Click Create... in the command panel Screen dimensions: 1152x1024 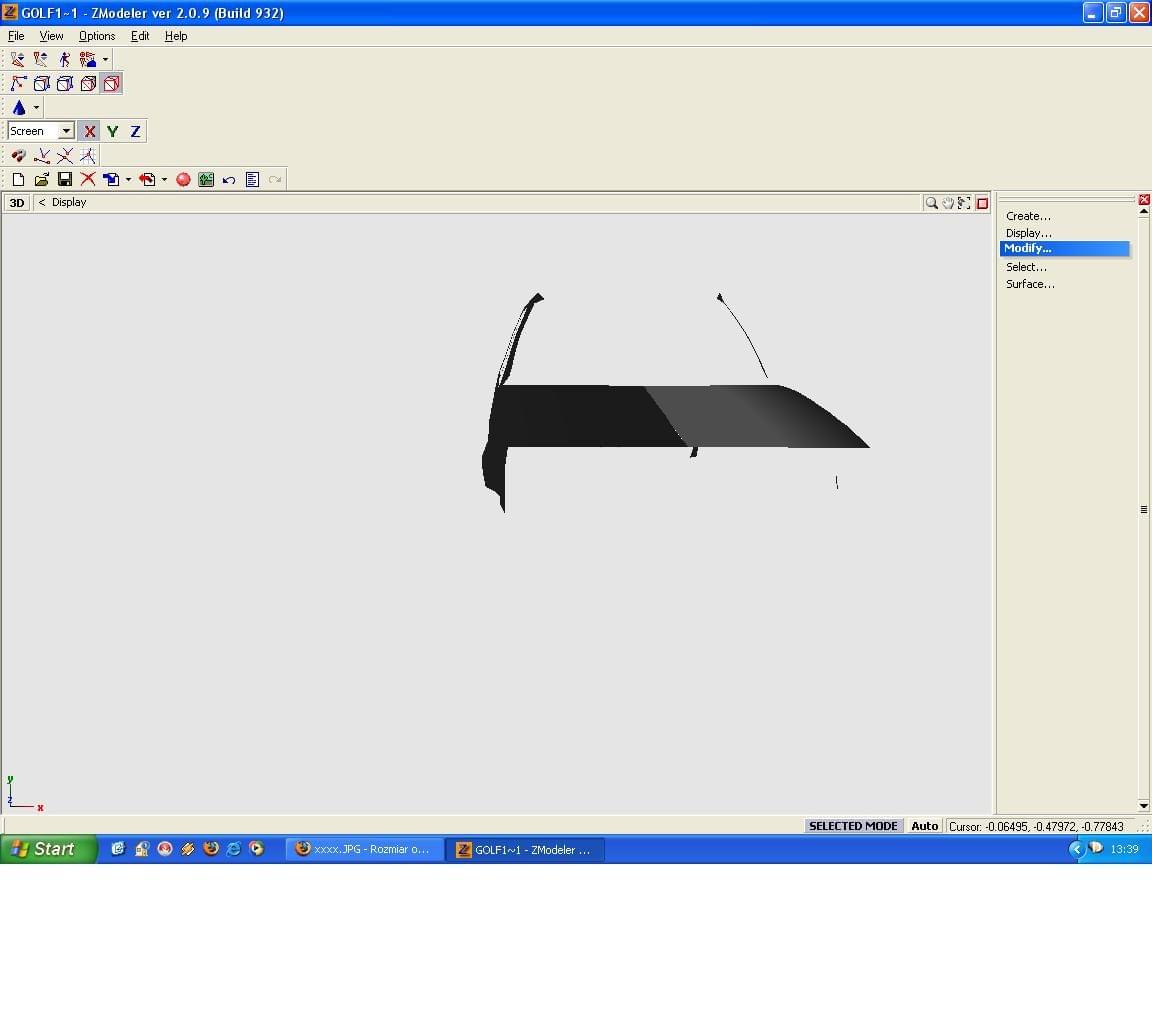coord(1028,216)
